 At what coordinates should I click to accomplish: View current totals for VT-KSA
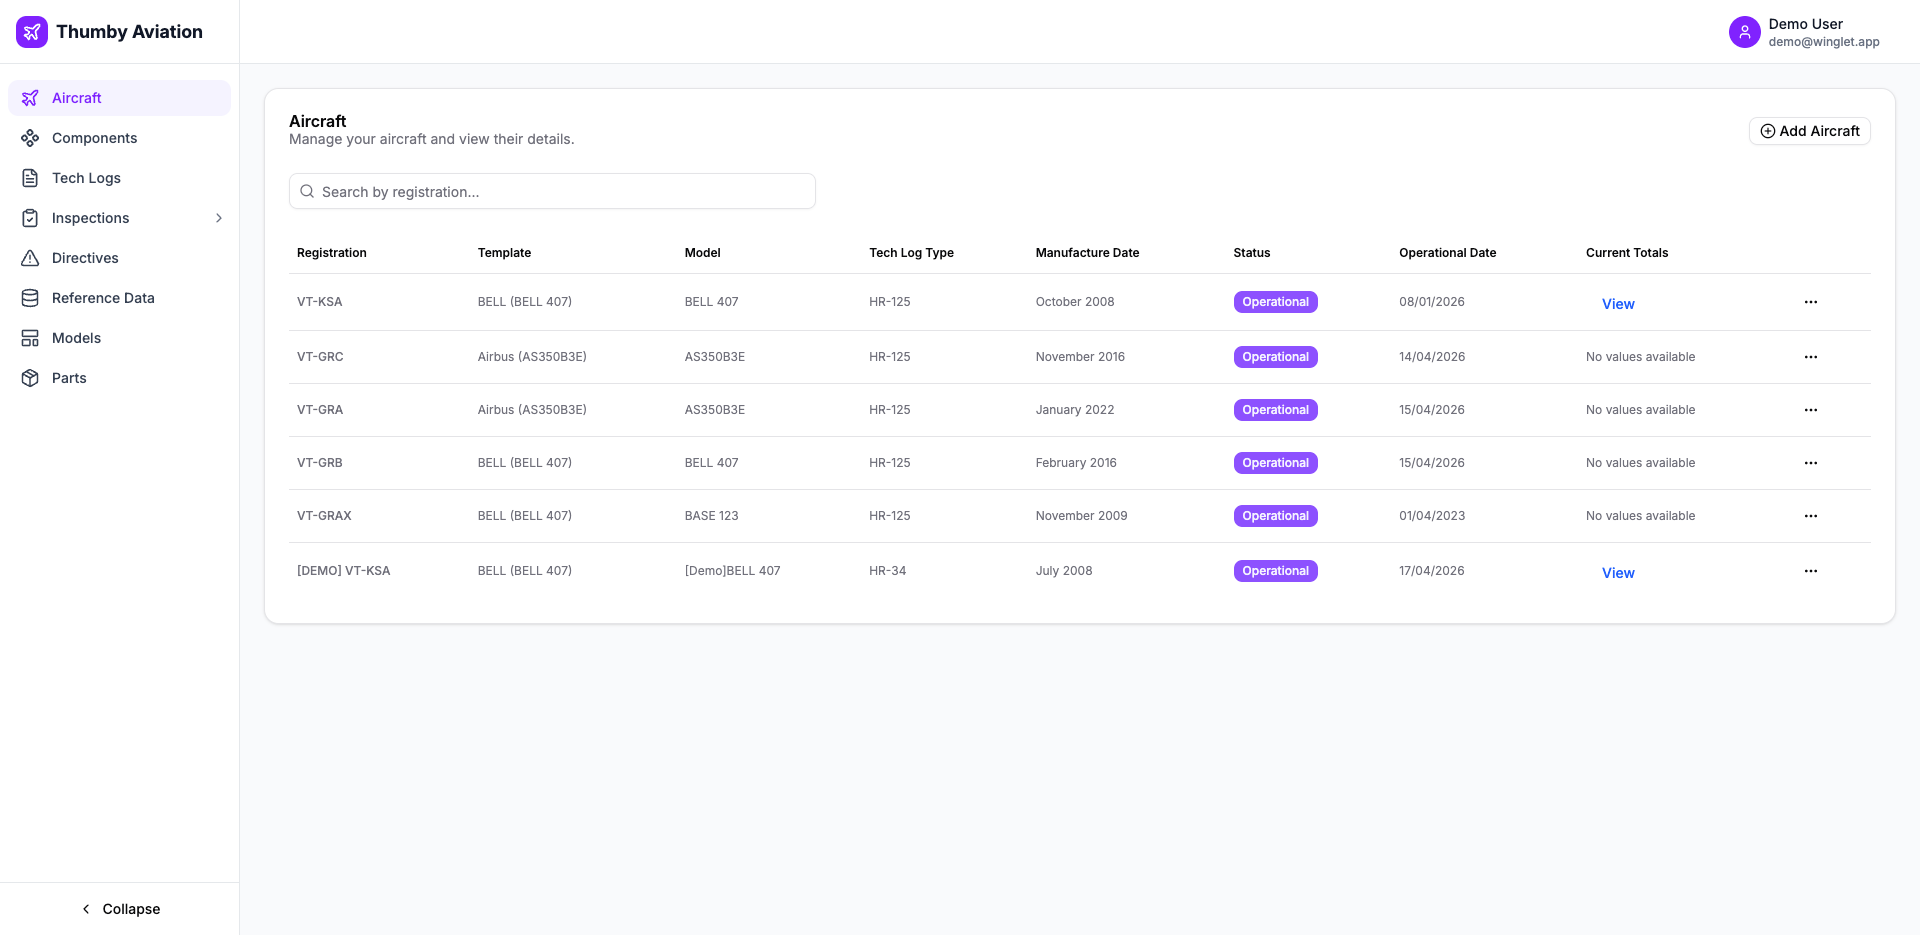[1617, 304]
